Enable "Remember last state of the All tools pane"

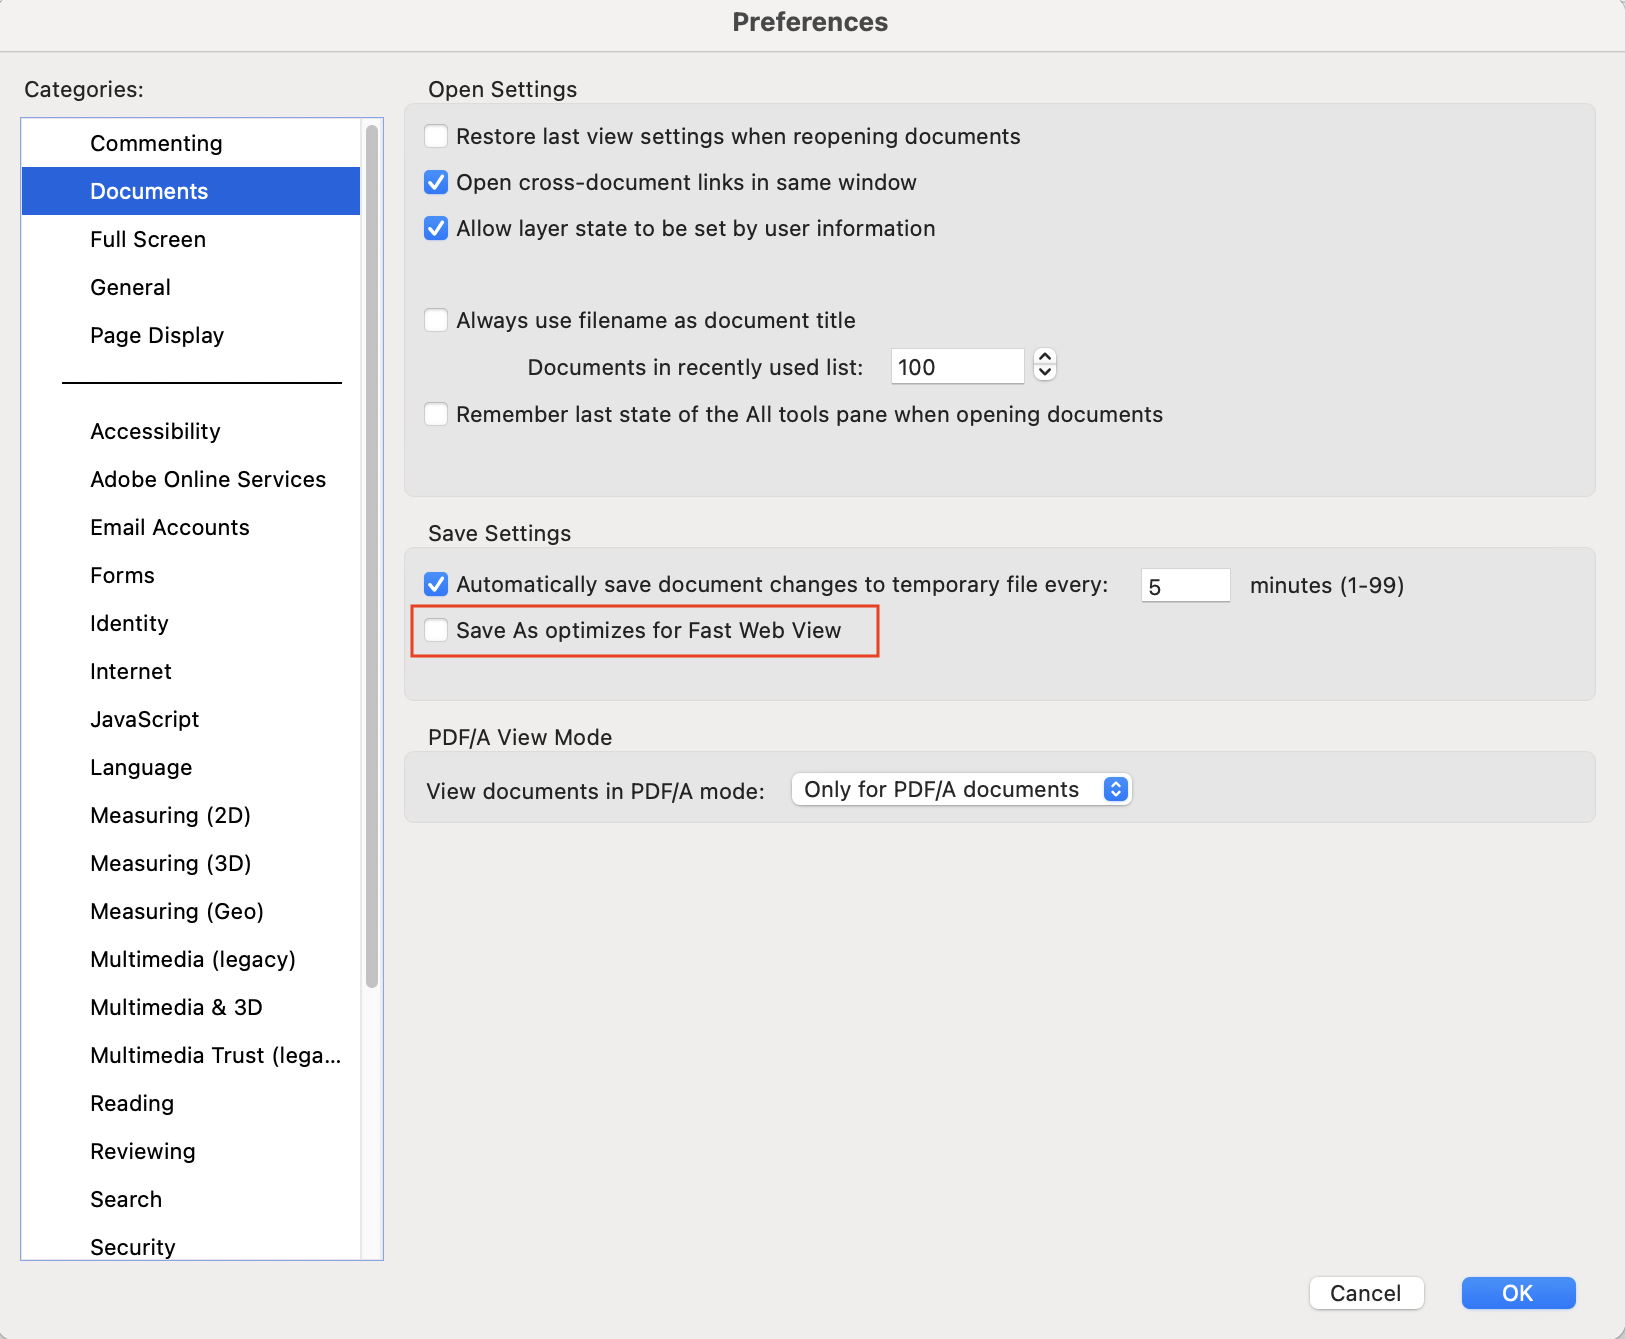pos(436,414)
